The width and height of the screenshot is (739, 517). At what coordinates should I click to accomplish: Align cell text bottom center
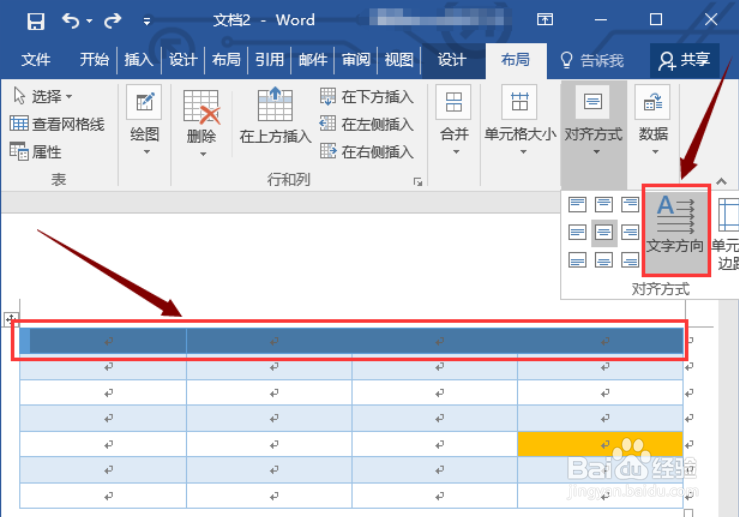pos(604,260)
